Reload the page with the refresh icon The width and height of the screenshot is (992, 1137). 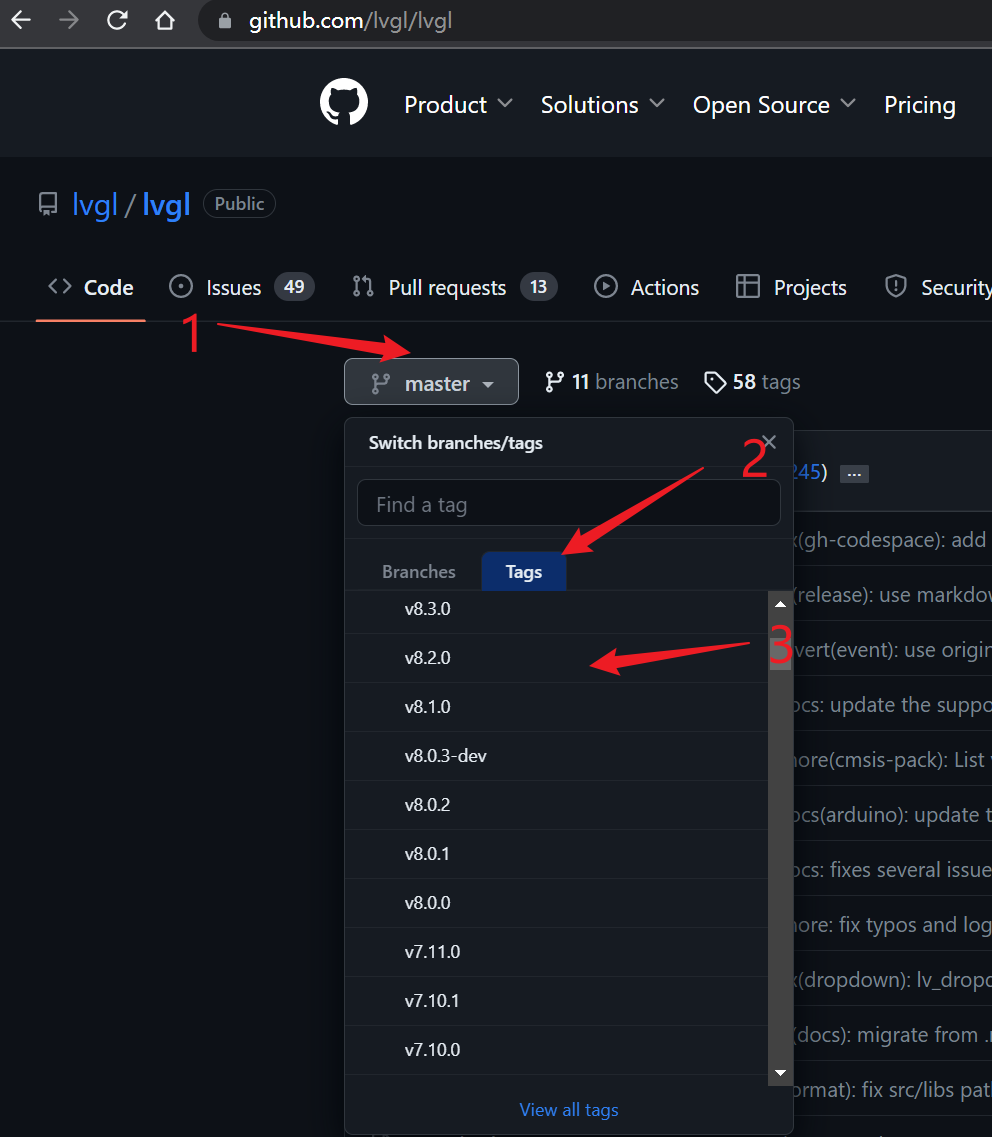click(117, 20)
